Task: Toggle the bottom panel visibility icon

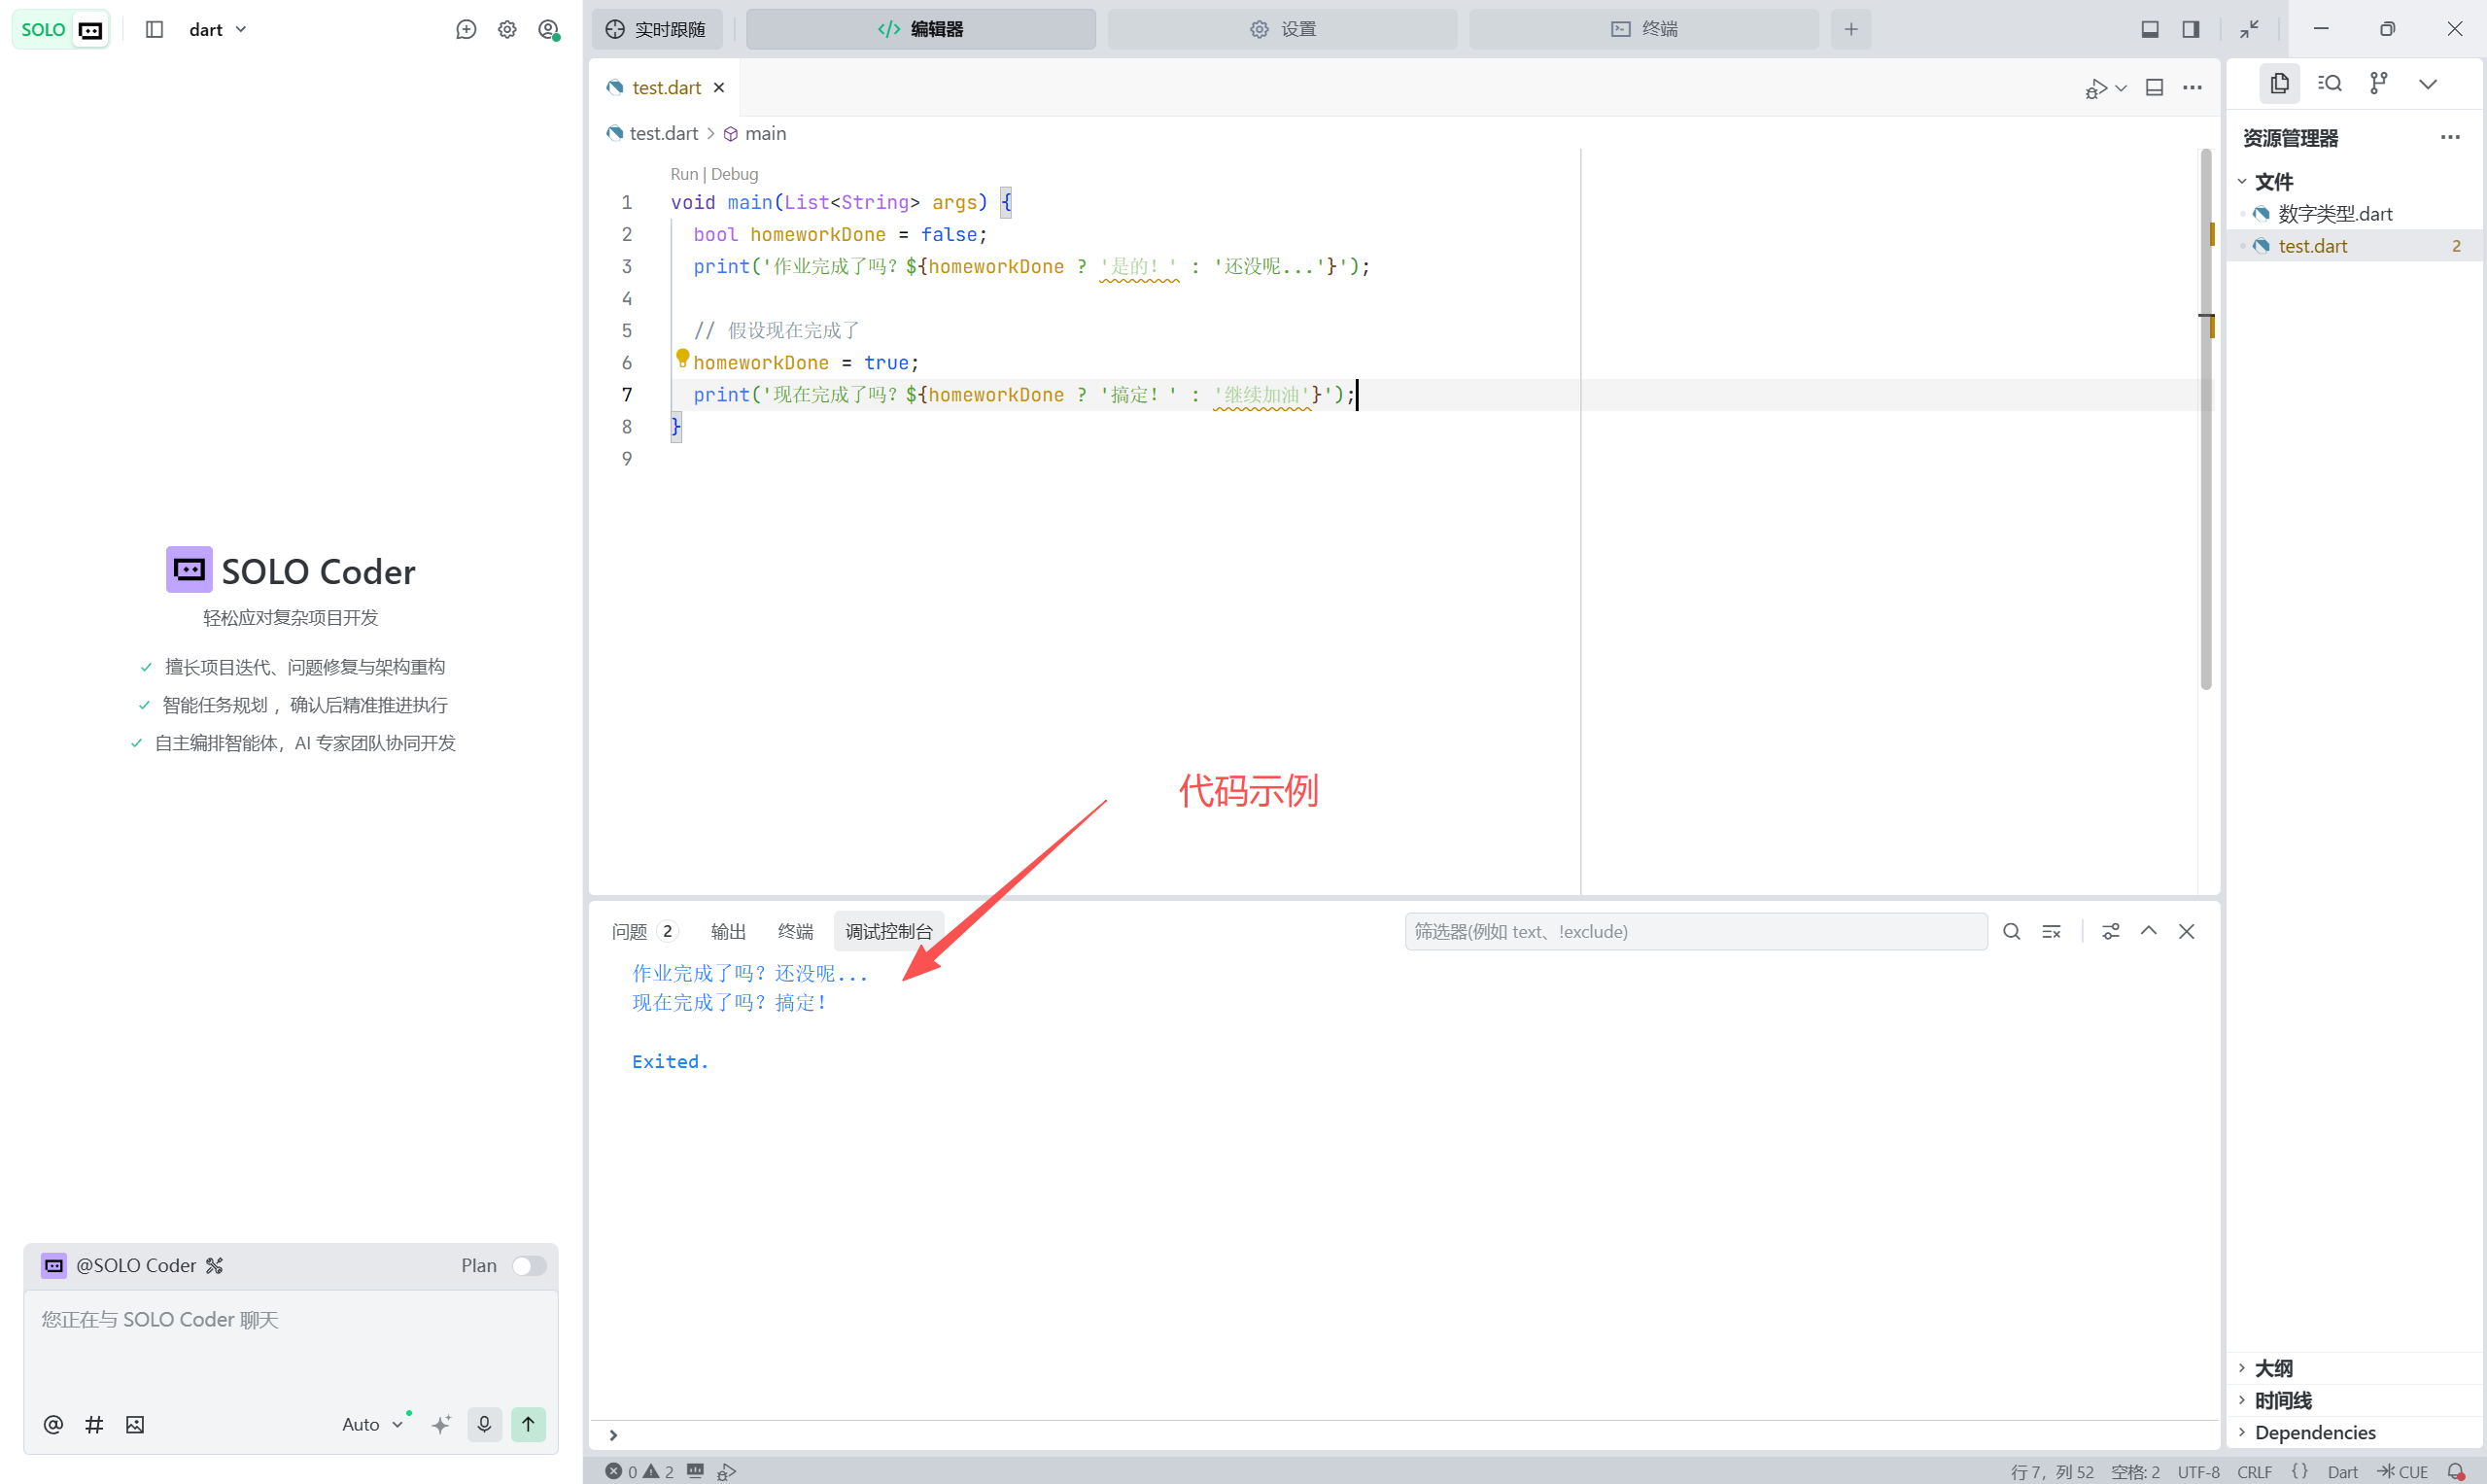Action: [2149, 29]
